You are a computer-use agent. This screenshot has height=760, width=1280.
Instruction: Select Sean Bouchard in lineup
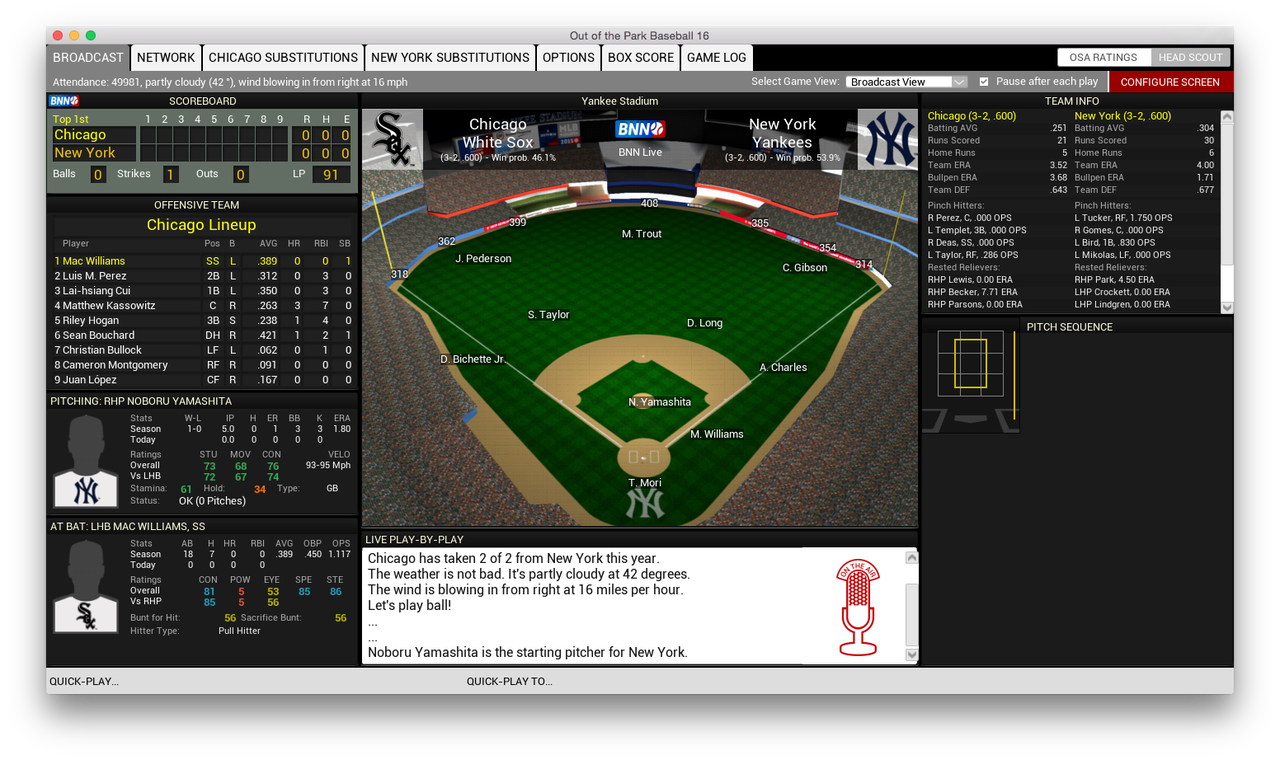(203, 336)
